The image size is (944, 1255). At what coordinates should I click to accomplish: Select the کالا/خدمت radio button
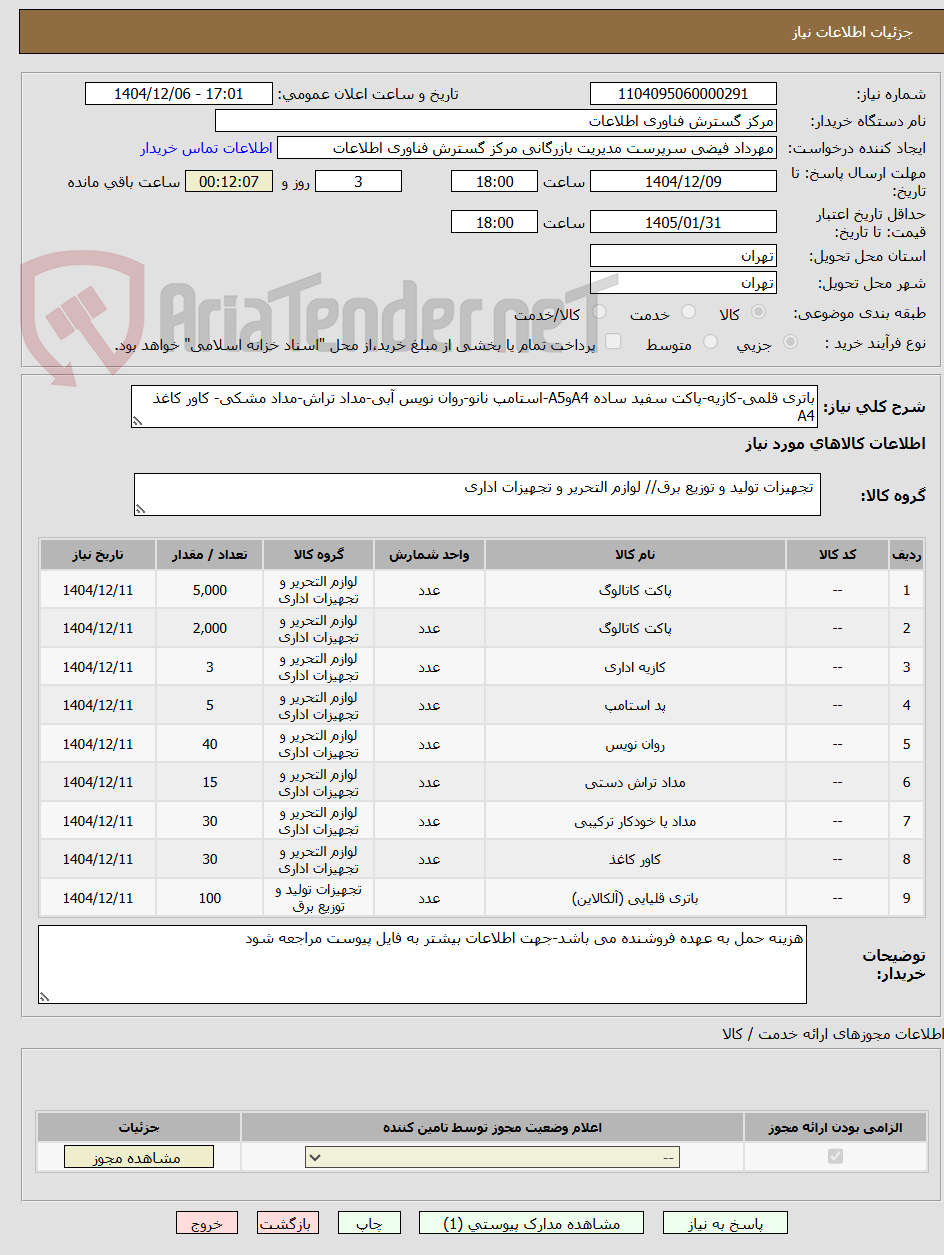599,313
